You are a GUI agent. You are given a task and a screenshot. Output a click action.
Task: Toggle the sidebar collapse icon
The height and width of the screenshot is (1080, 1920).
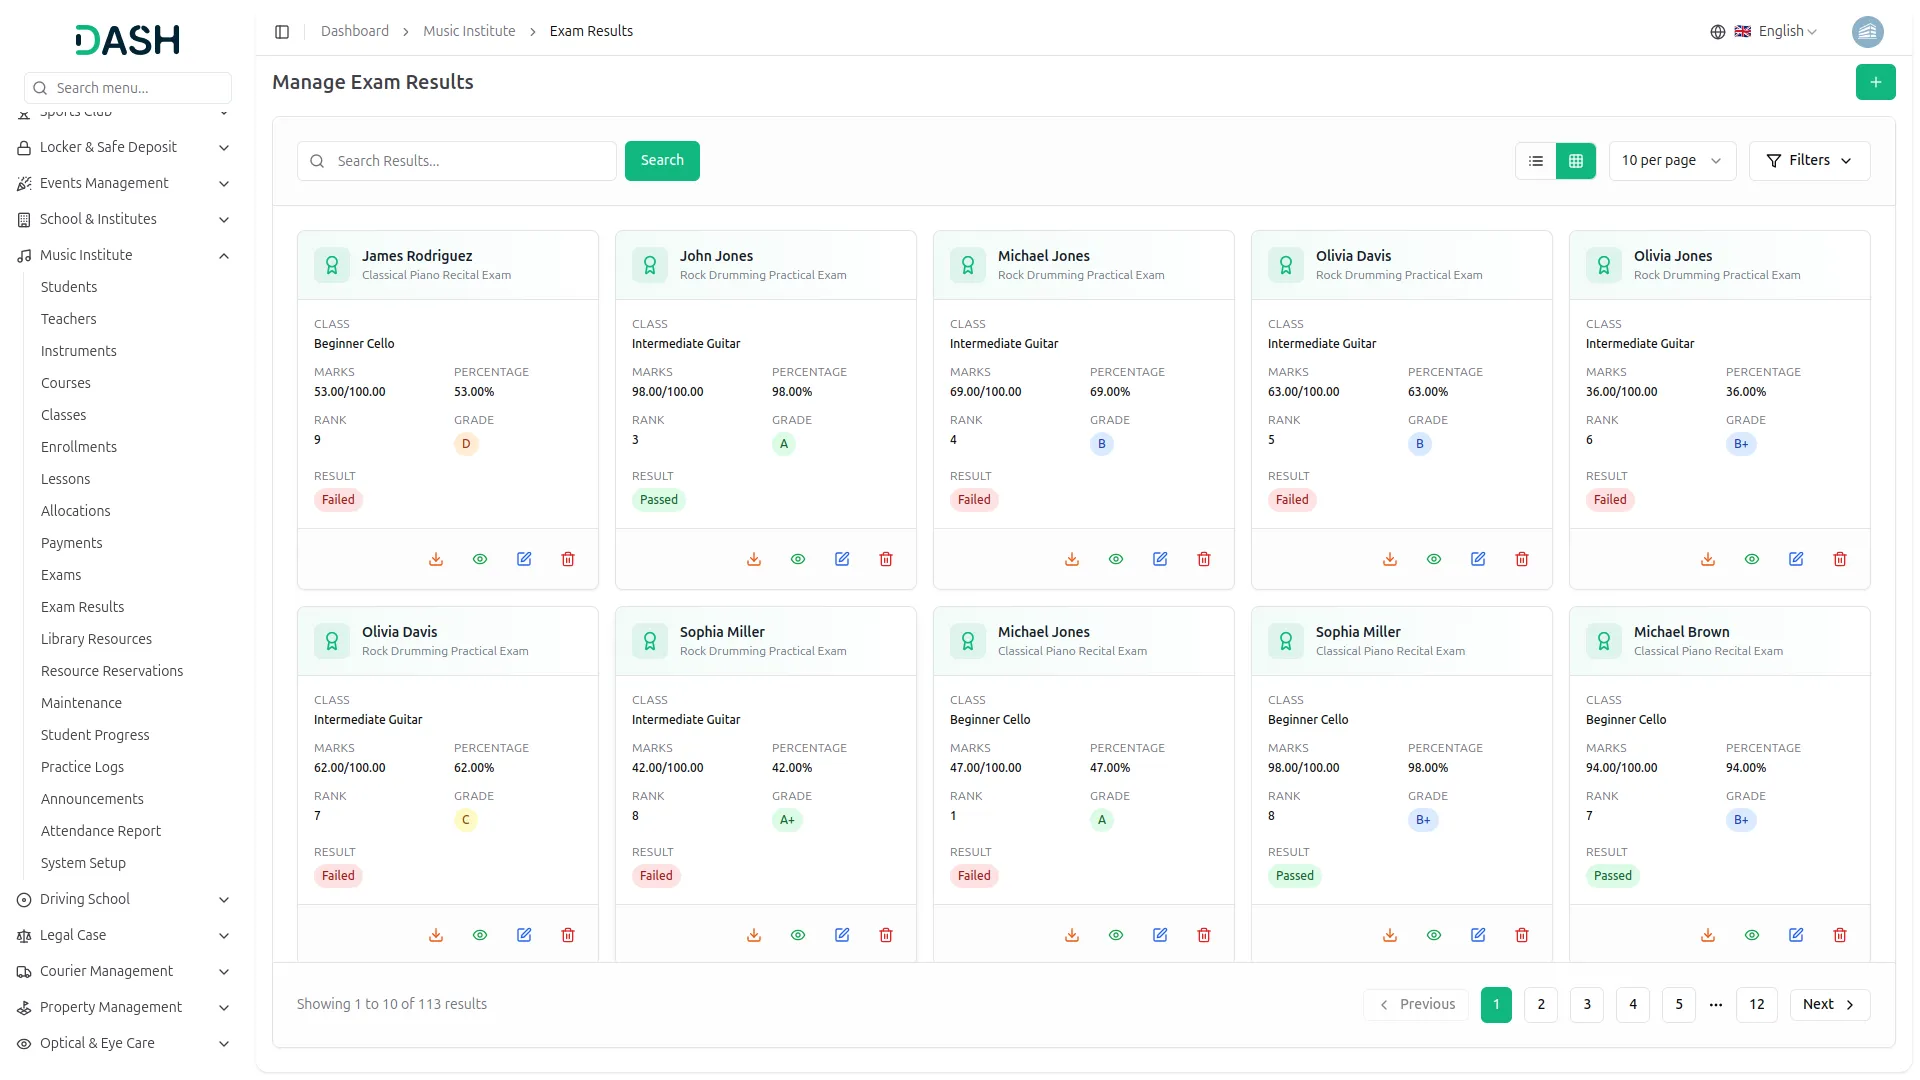282,32
